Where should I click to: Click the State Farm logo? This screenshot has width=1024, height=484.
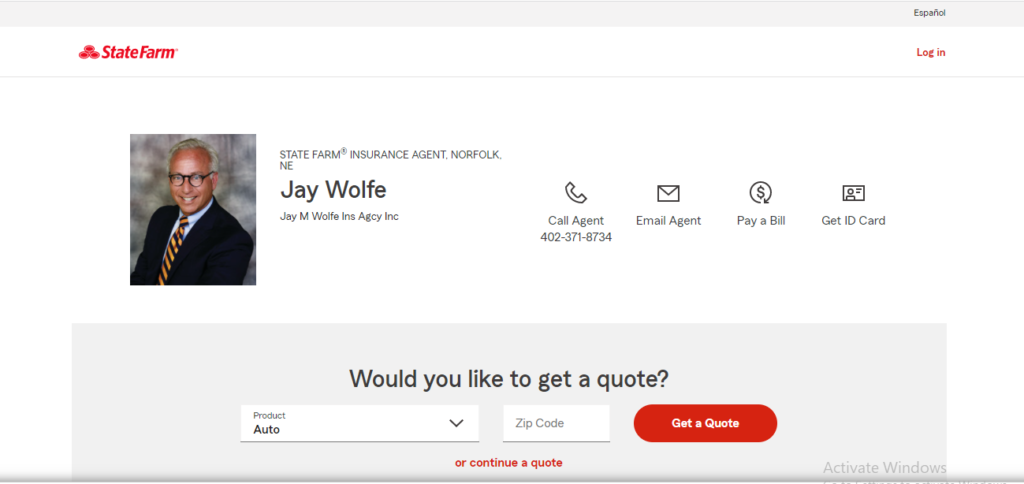point(128,53)
